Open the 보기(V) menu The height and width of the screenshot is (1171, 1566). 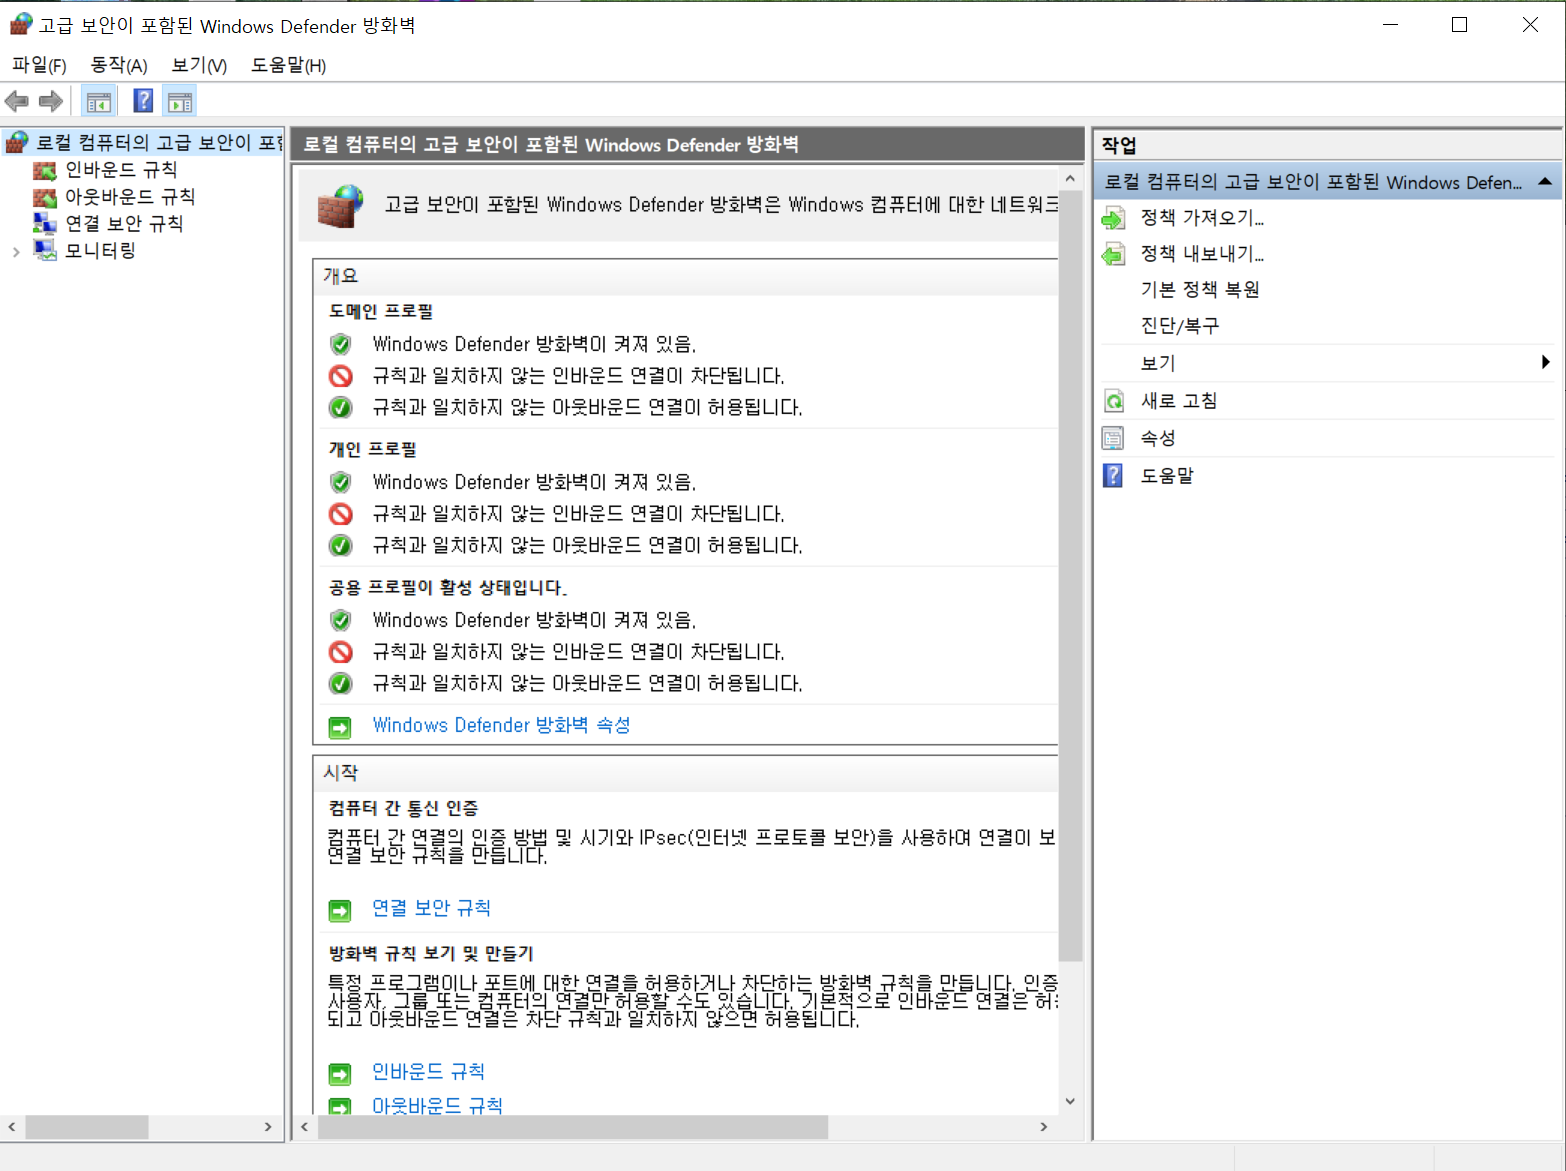(x=199, y=65)
